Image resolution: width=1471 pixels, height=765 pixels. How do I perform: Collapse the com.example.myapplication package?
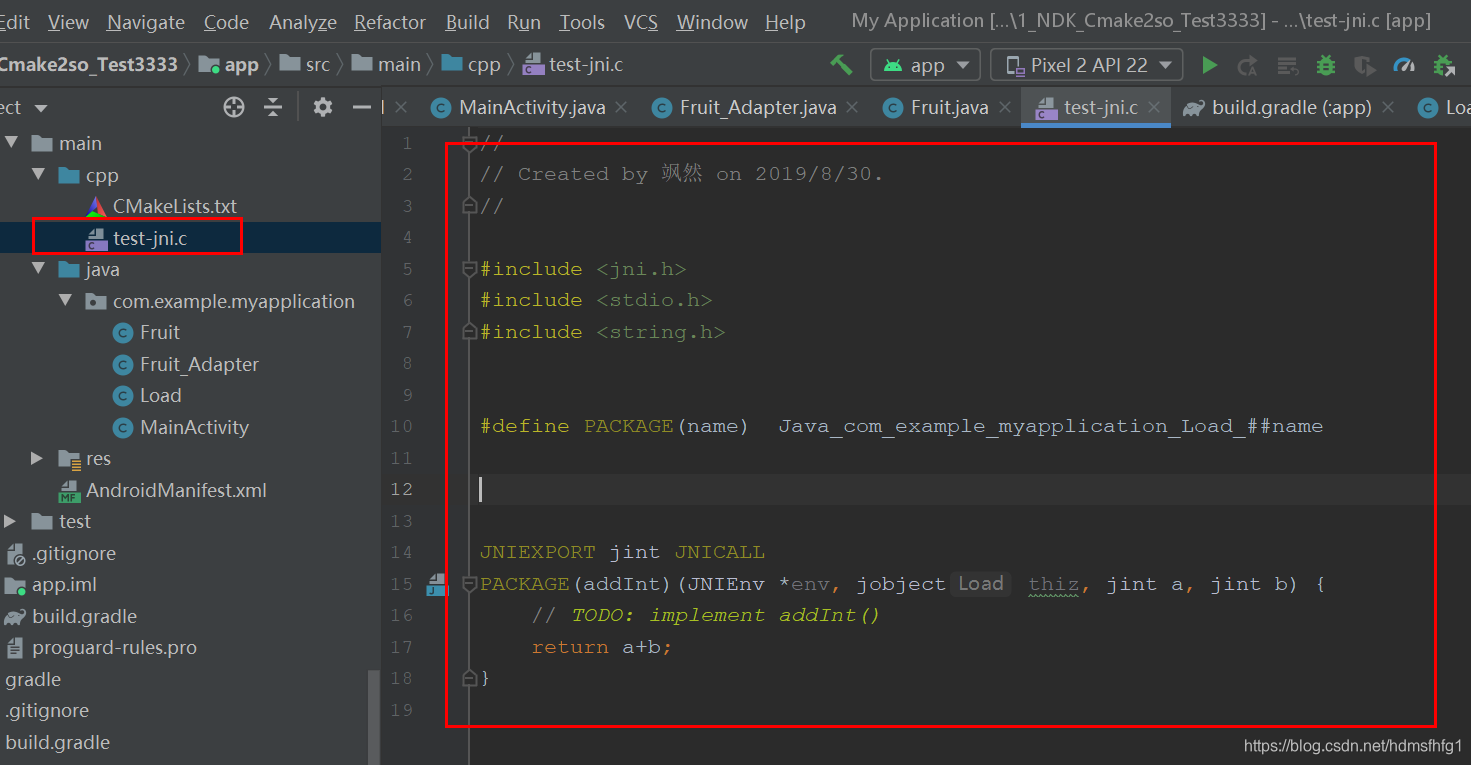click(x=65, y=300)
